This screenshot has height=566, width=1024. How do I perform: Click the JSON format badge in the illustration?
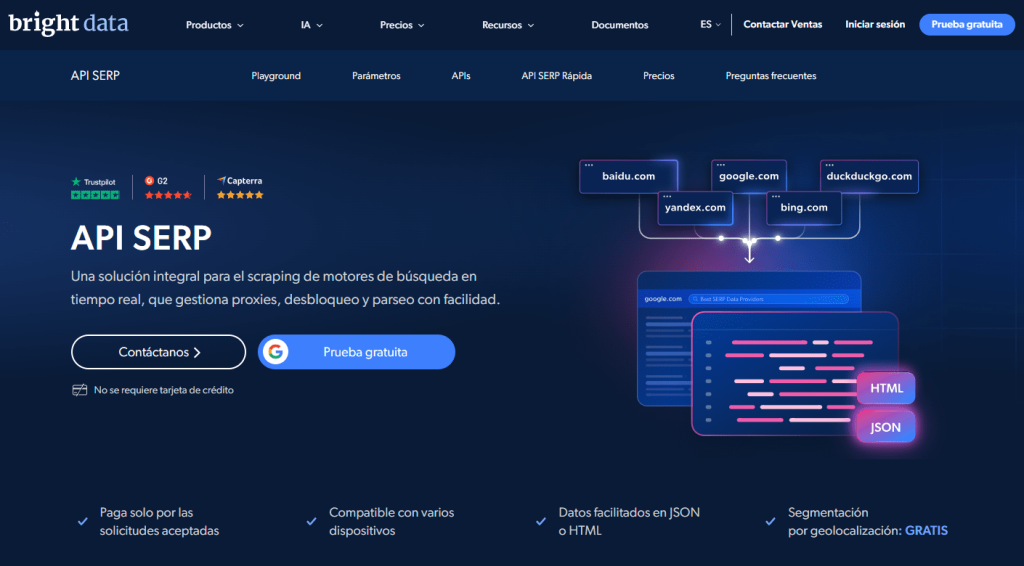pos(886,428)
